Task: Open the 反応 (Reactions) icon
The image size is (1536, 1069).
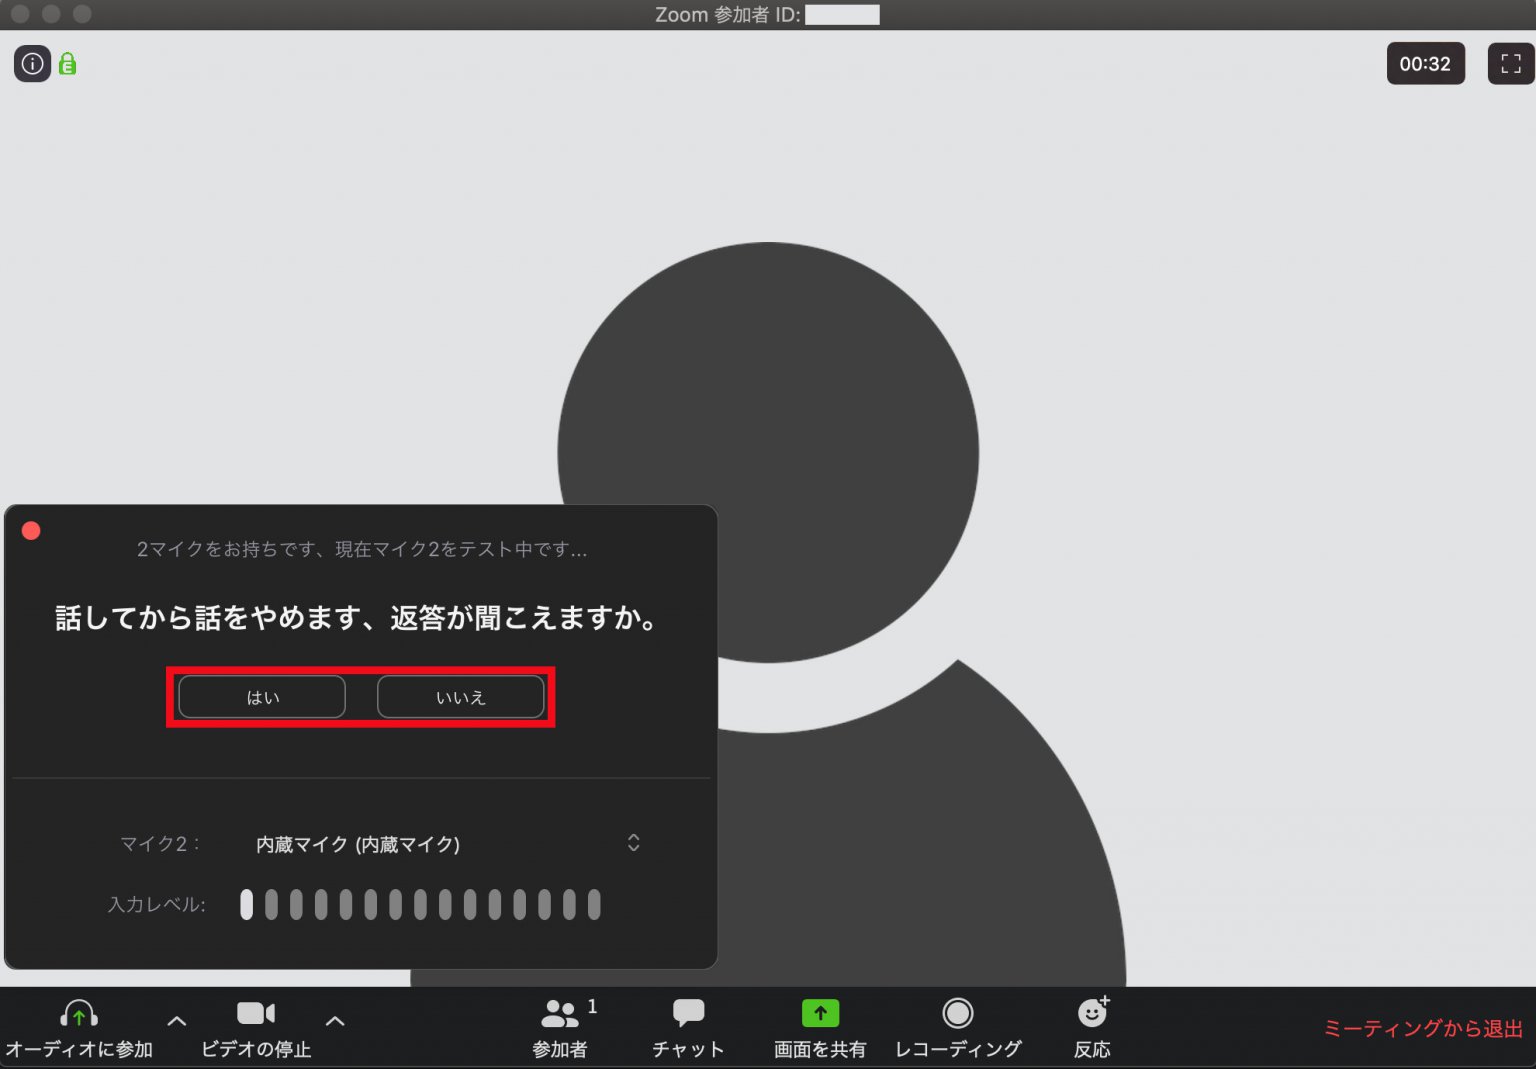Action: 1092,1014
